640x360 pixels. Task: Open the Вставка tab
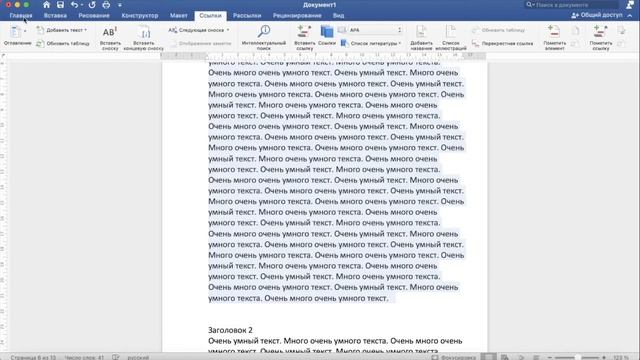55,16
